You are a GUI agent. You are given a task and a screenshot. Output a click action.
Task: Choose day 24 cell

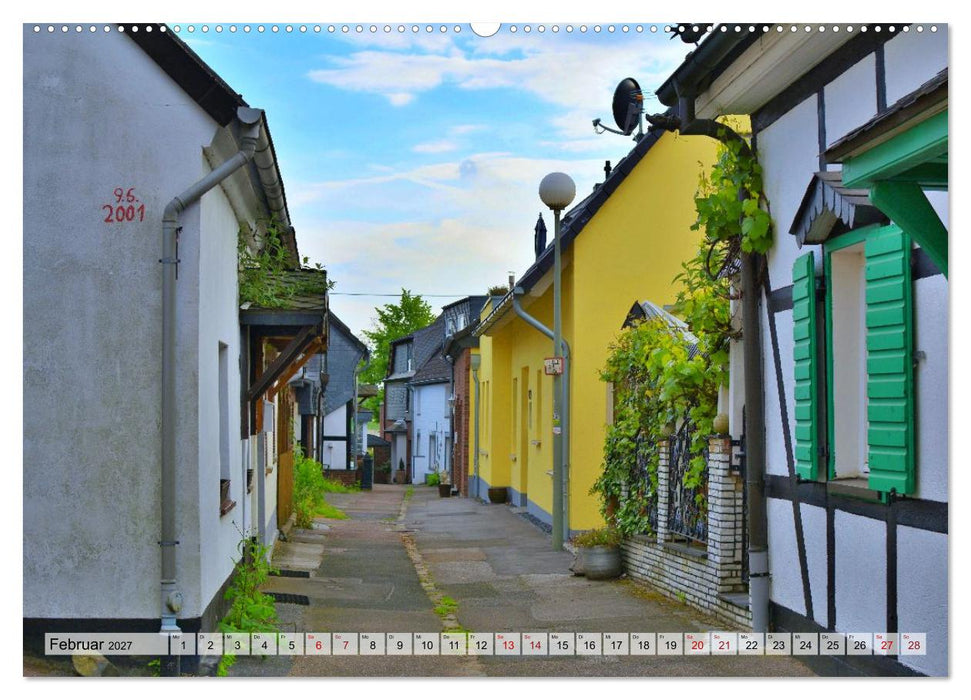pyautogui.click(x=806, y=644)
